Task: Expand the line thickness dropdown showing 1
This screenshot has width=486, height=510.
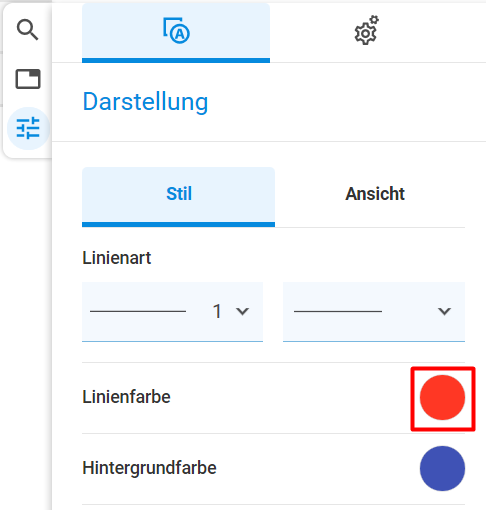Action: pyautogui.click(x=172, y=312)
